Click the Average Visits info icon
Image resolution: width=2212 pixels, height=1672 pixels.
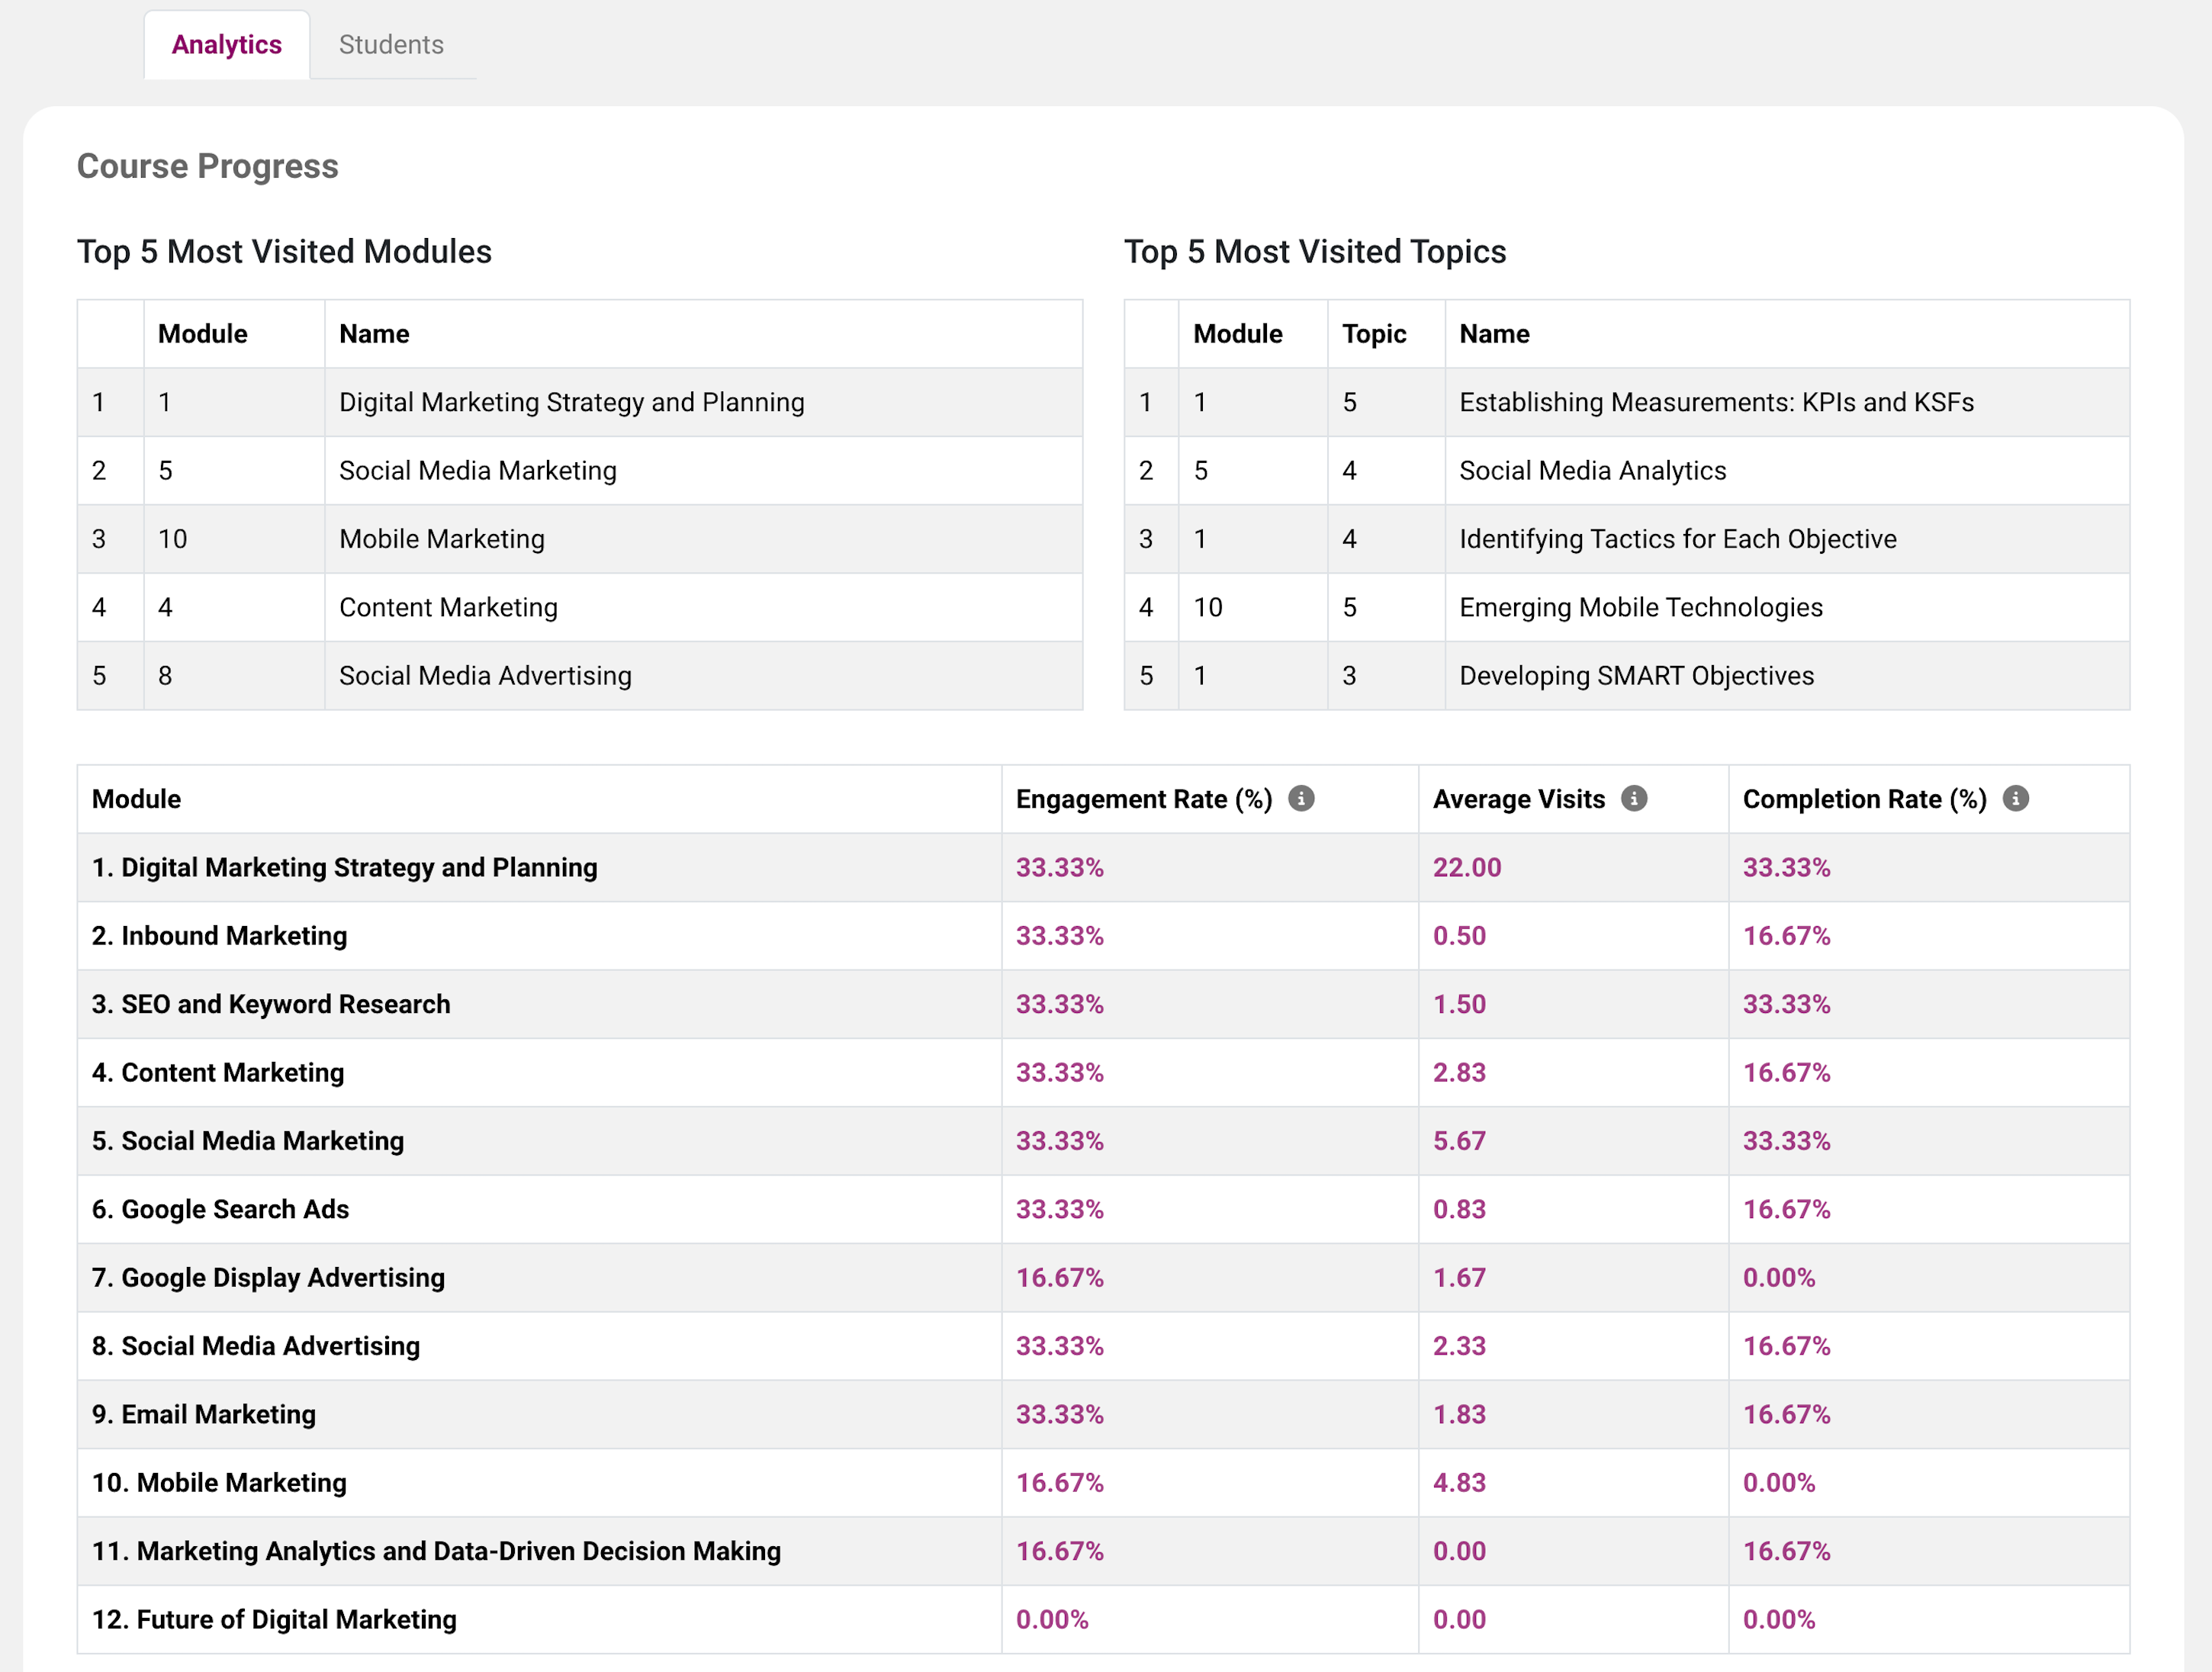(x=1633, y=798)
